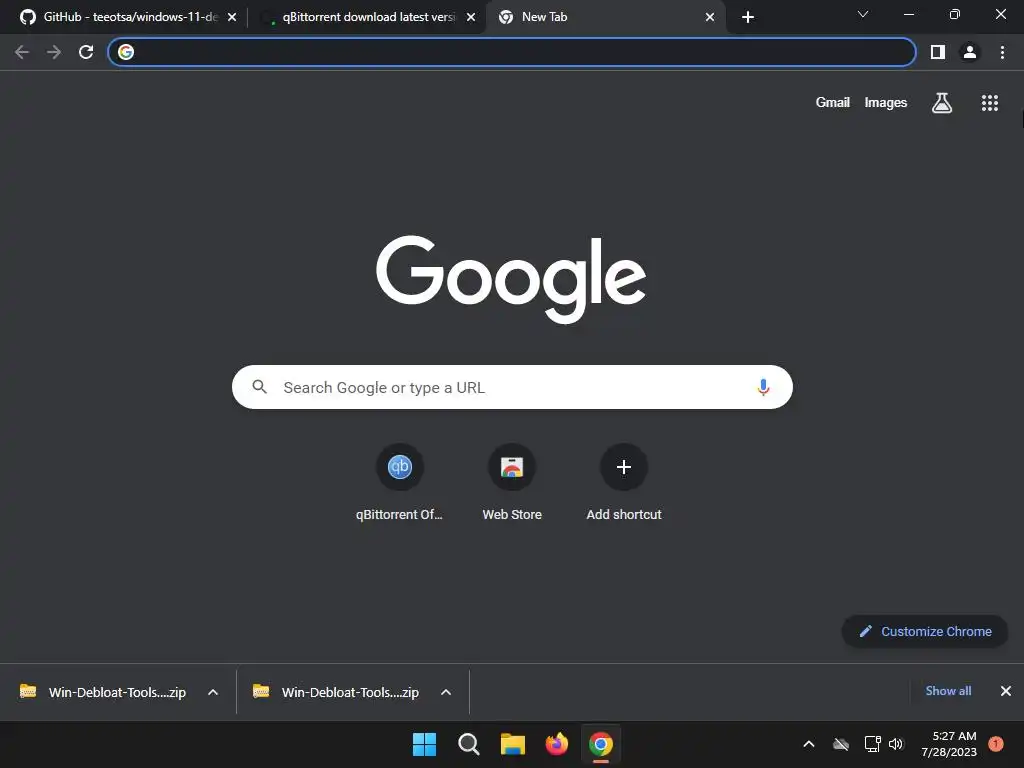Open File Explorer from taskbar
Image resolution: width=1024 pixels, height=768 pixels.
click(x=513, y=744)
